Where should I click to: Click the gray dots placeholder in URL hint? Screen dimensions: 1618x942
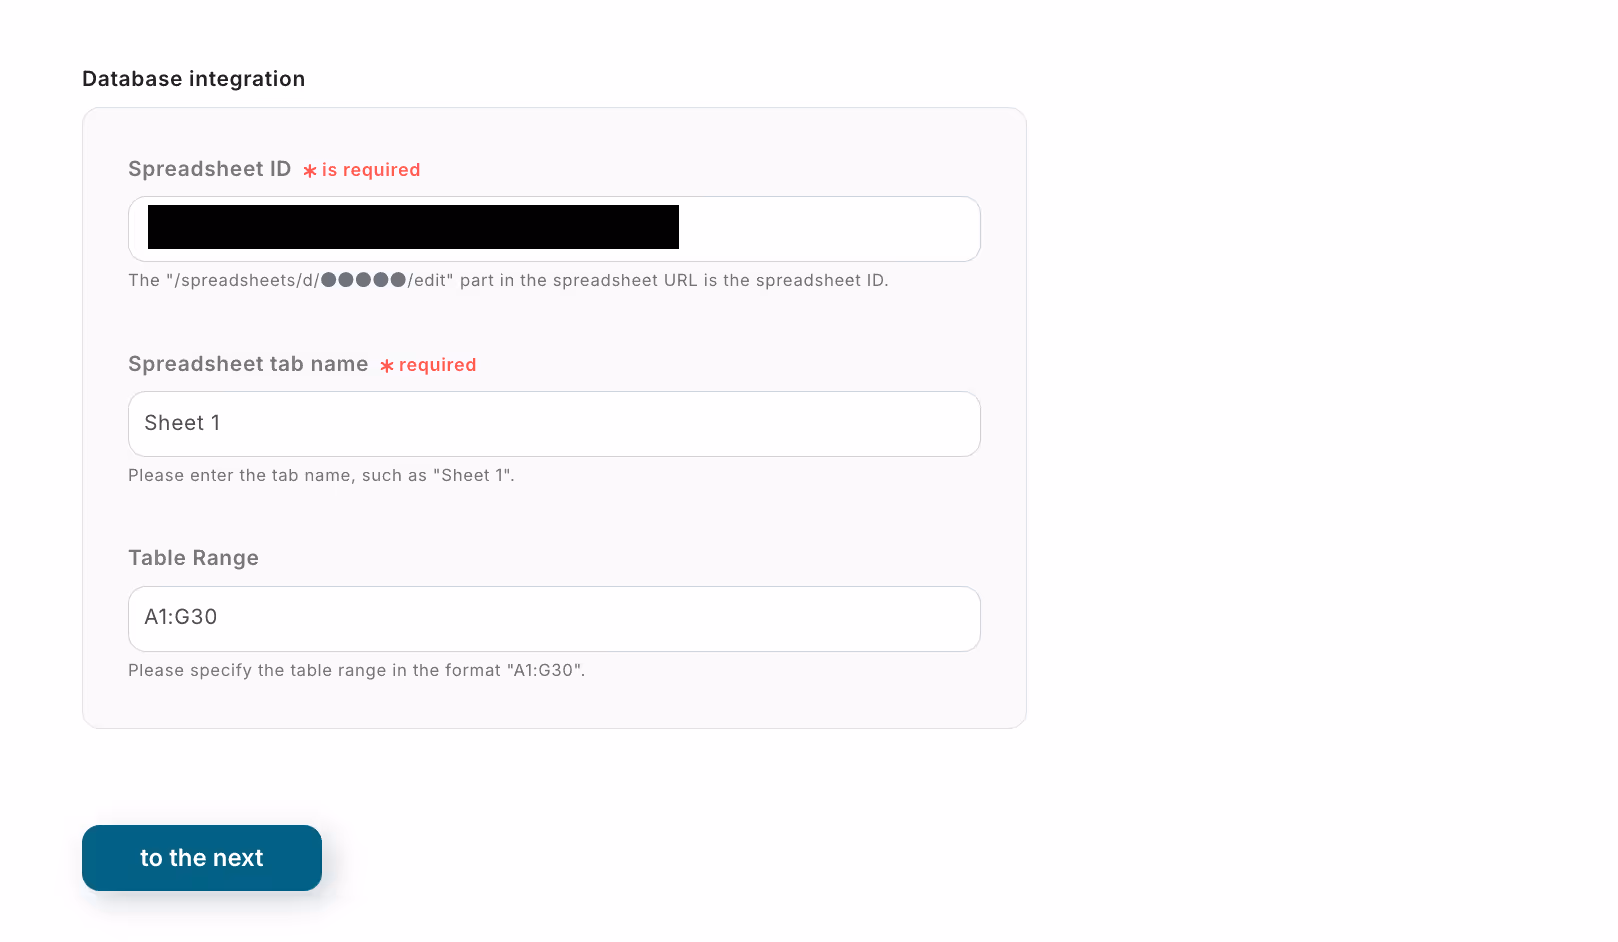click(x=363, y=280)
